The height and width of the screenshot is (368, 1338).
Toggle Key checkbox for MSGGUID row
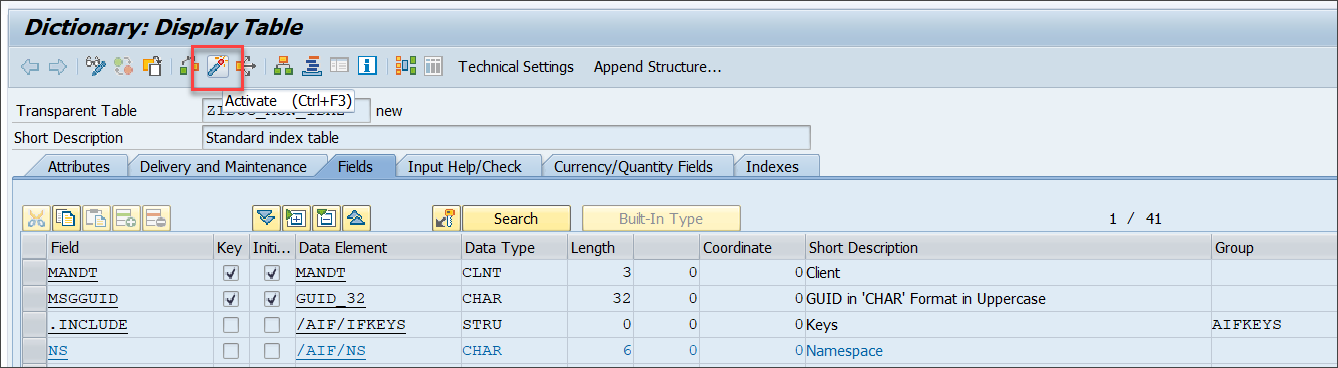[231, 299]
